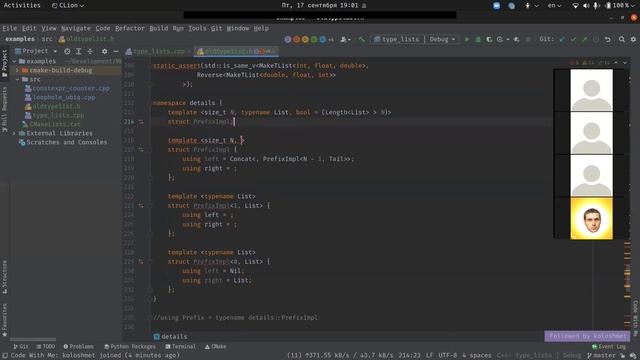Click the Code With Me user icon
Viewport: 640px width, 360px height.
coord(345,40)
